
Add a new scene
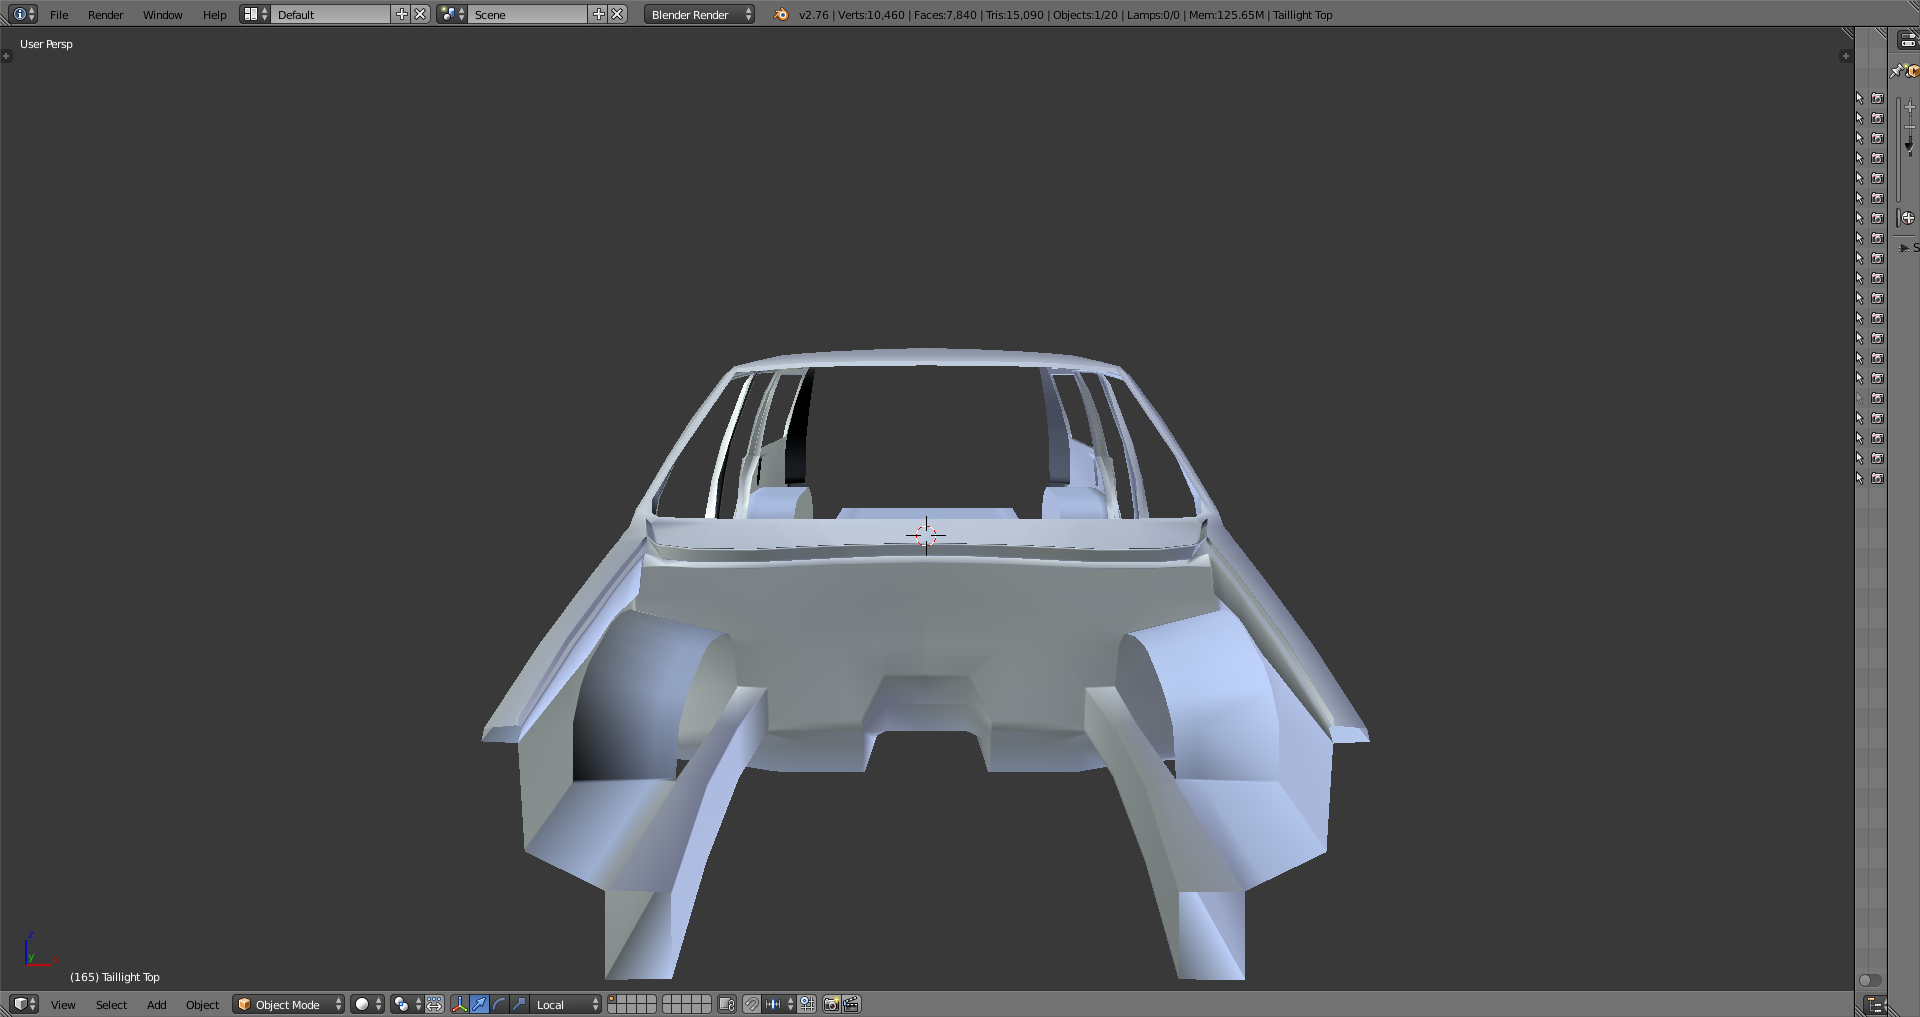[x=599, y=14]
